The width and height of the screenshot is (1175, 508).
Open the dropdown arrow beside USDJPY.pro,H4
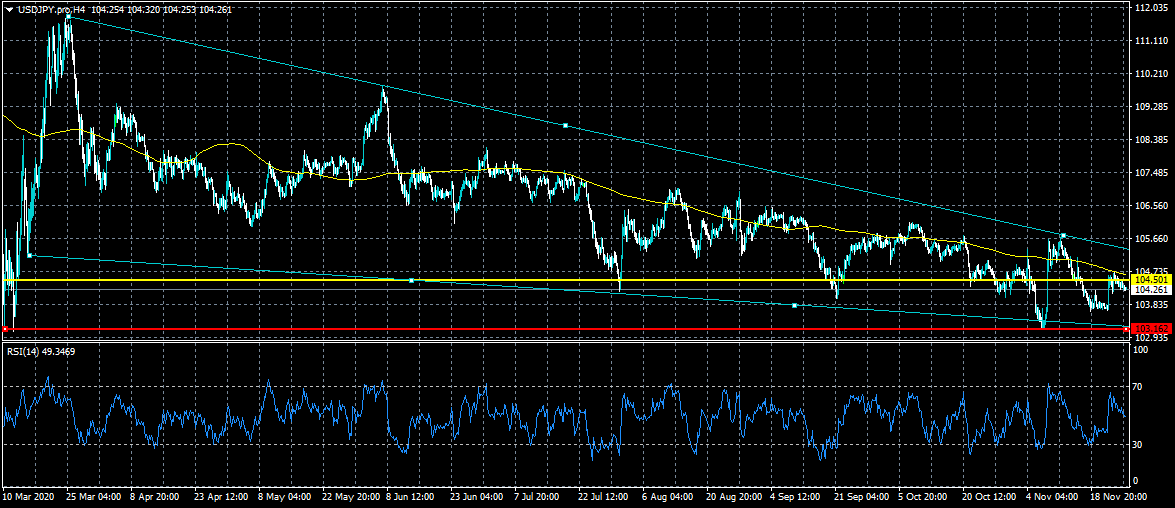point(9,9)
